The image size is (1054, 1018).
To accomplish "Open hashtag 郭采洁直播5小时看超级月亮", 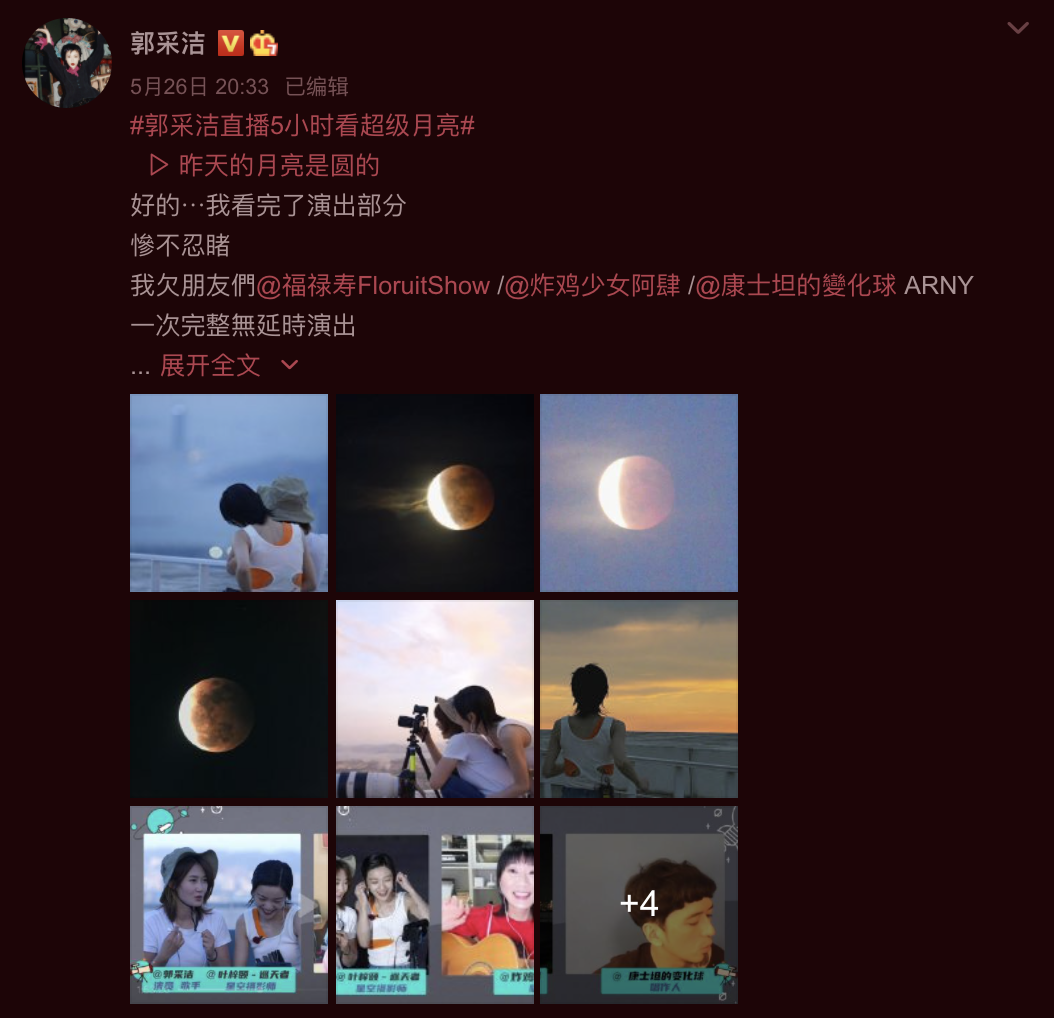I will (302, 125).
